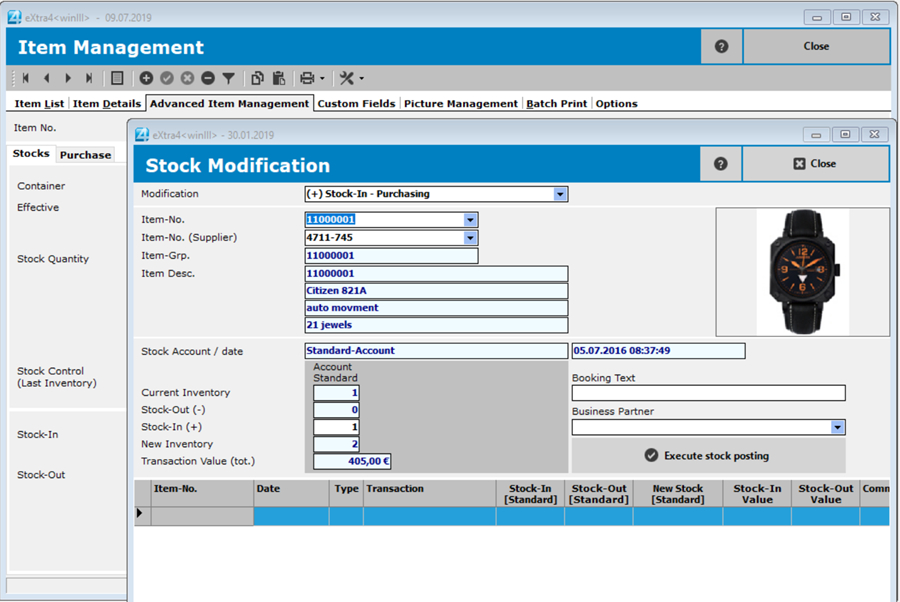Click the printer icon
Viewport: 900px width, 602px height.
[307, 78]
